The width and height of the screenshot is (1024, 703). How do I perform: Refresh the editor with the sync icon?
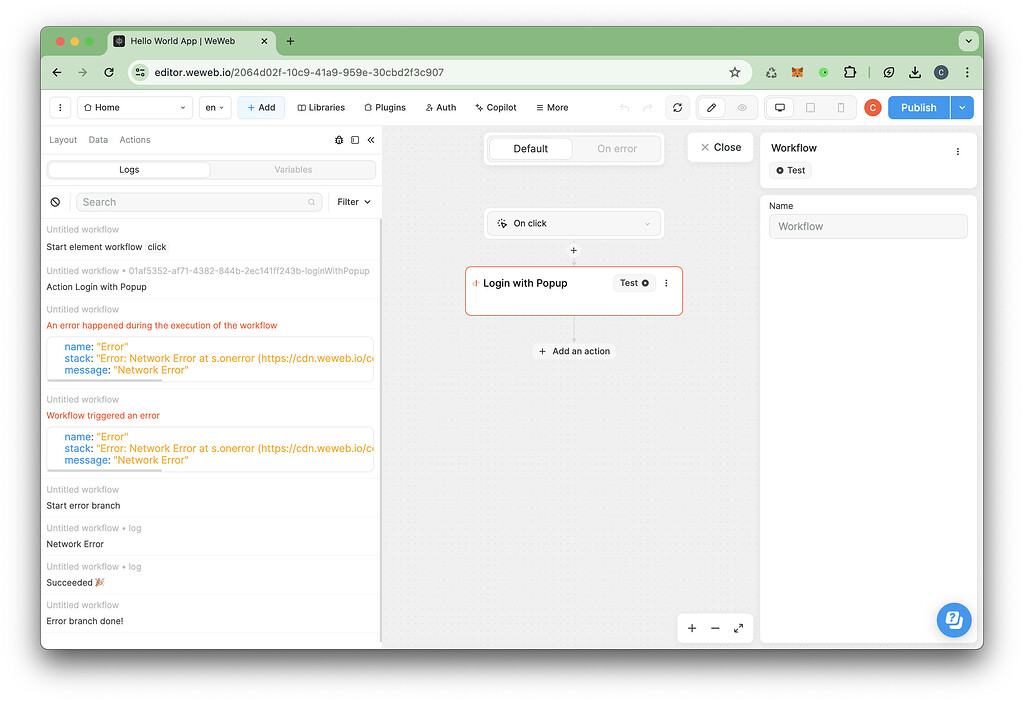point(677,107)
